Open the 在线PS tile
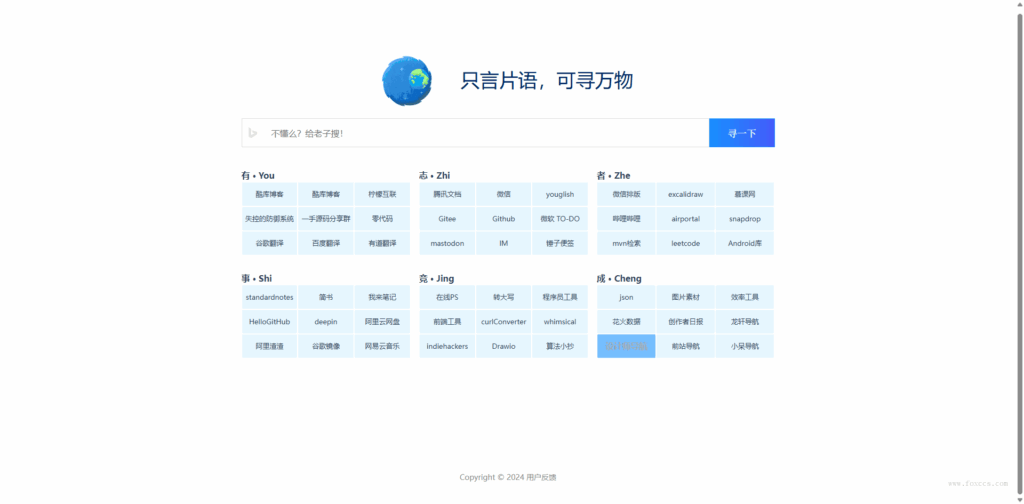The width and height of the screenshot is (1024, 504). [447, 297]
